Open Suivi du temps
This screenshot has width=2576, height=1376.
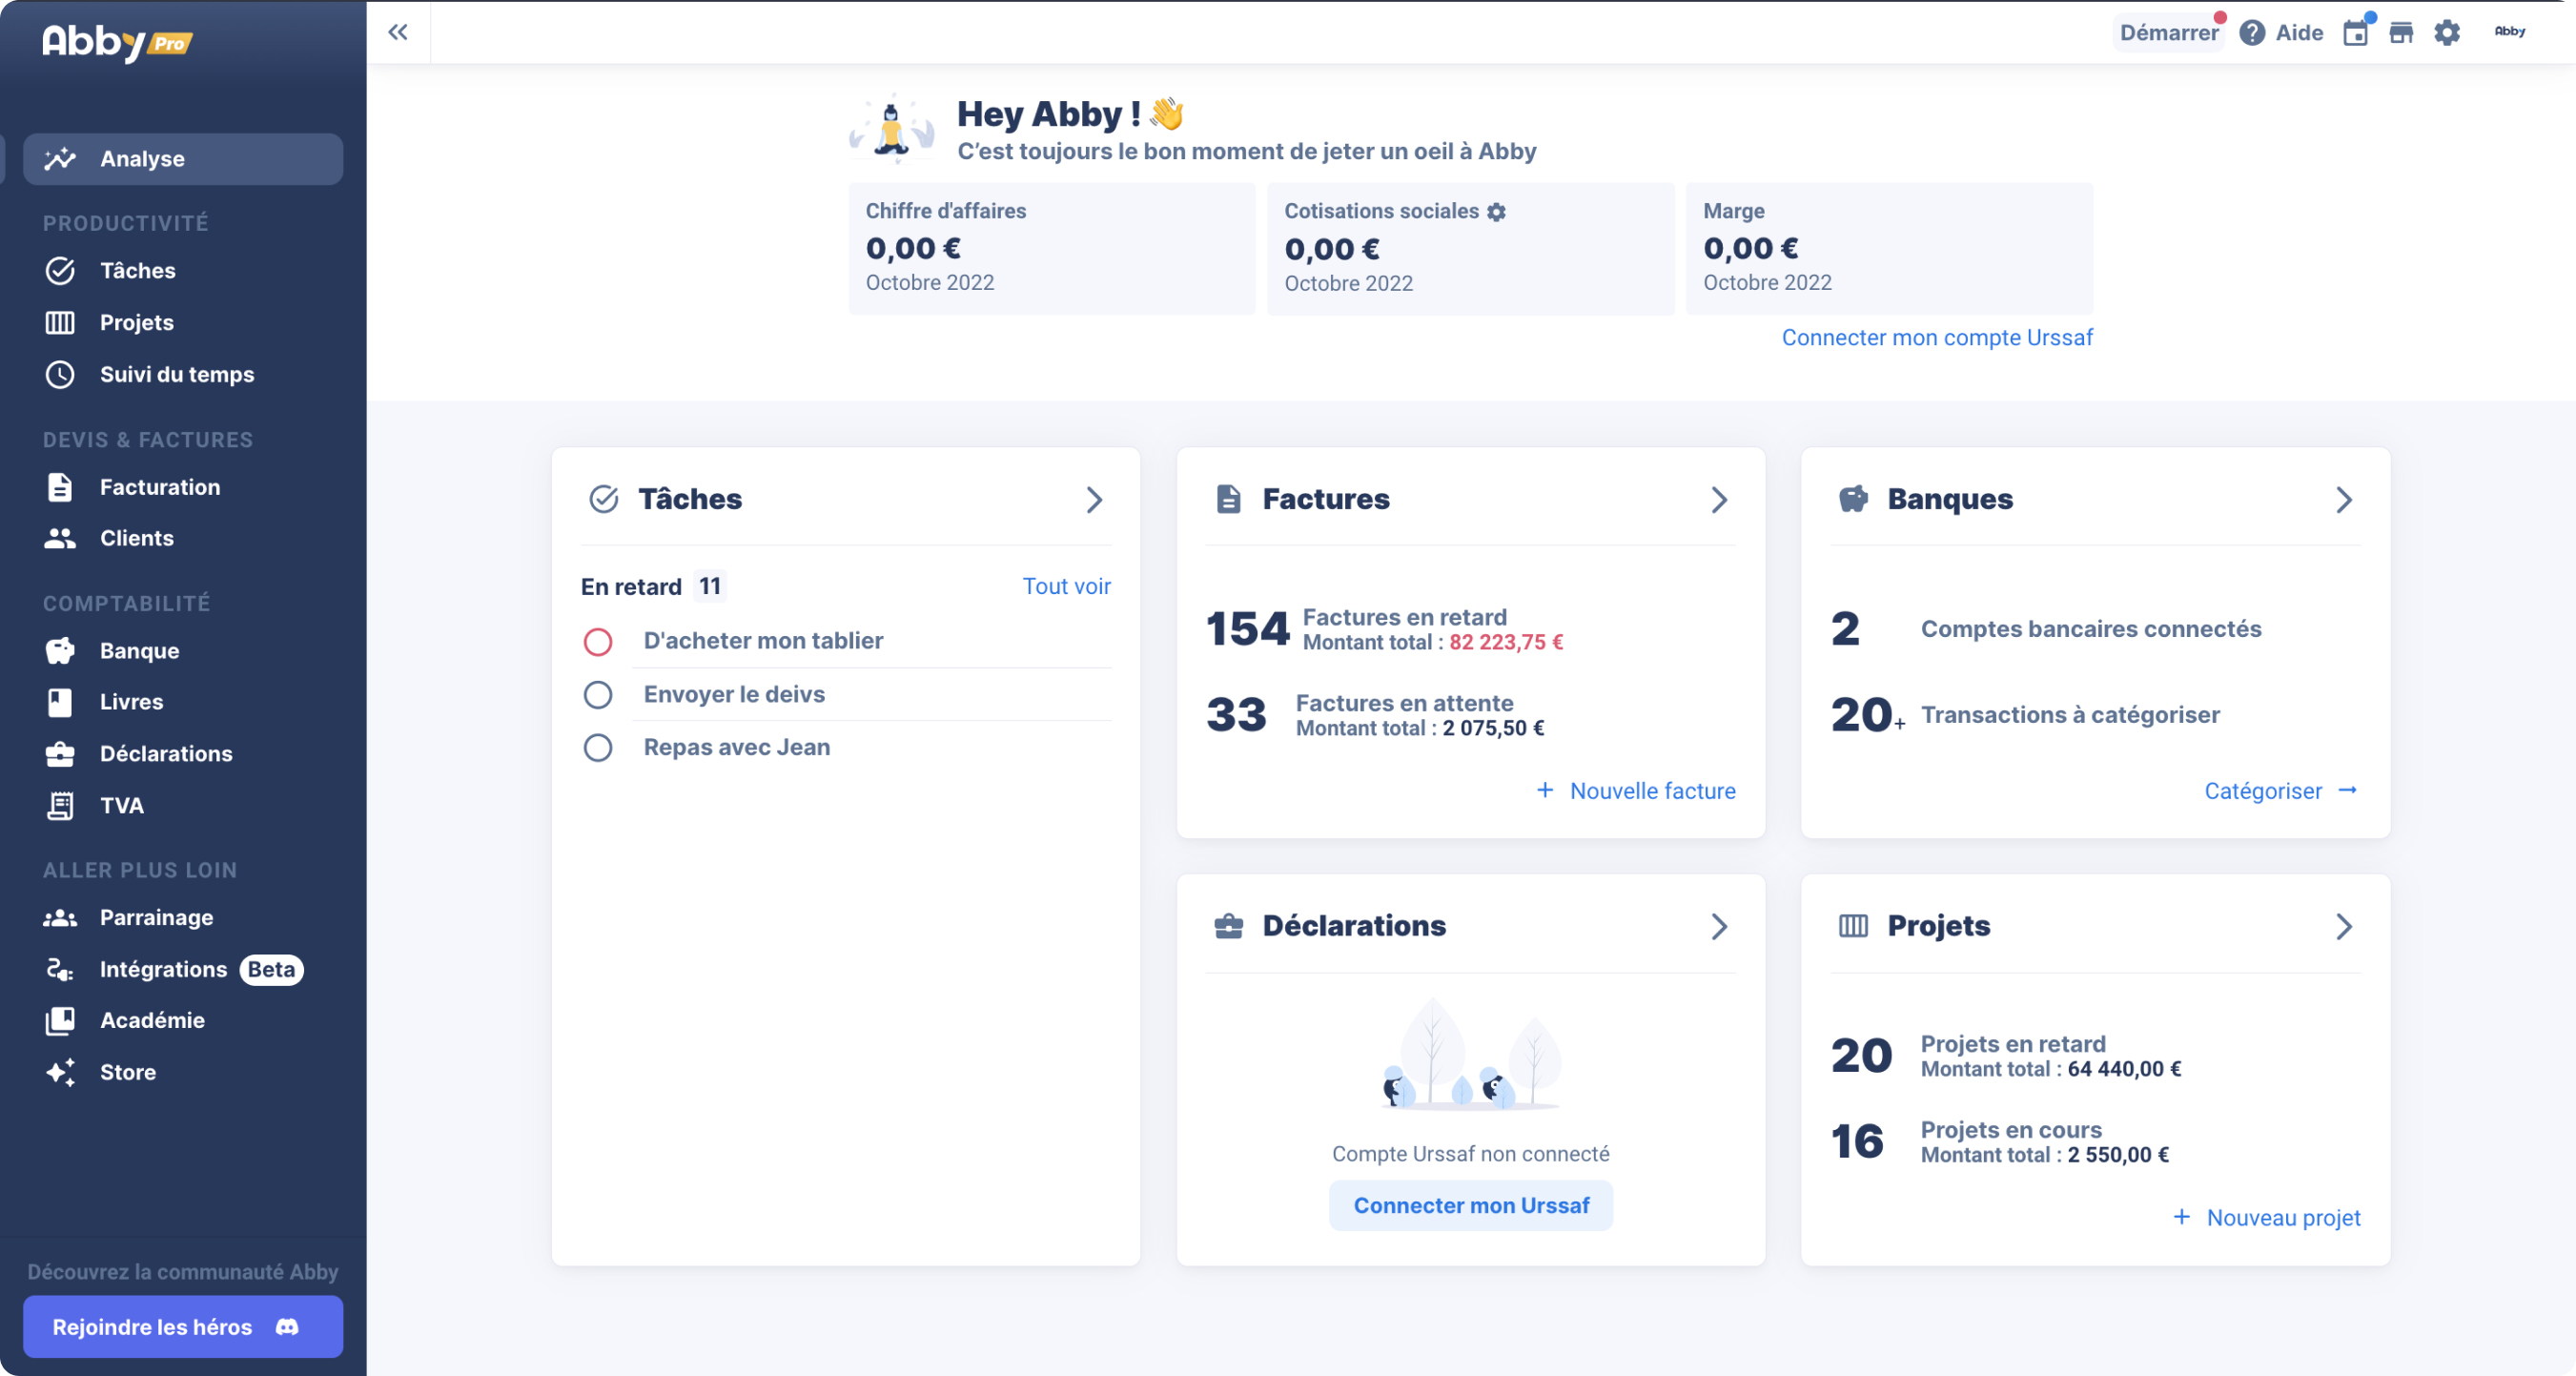click(x=175, y=374)
